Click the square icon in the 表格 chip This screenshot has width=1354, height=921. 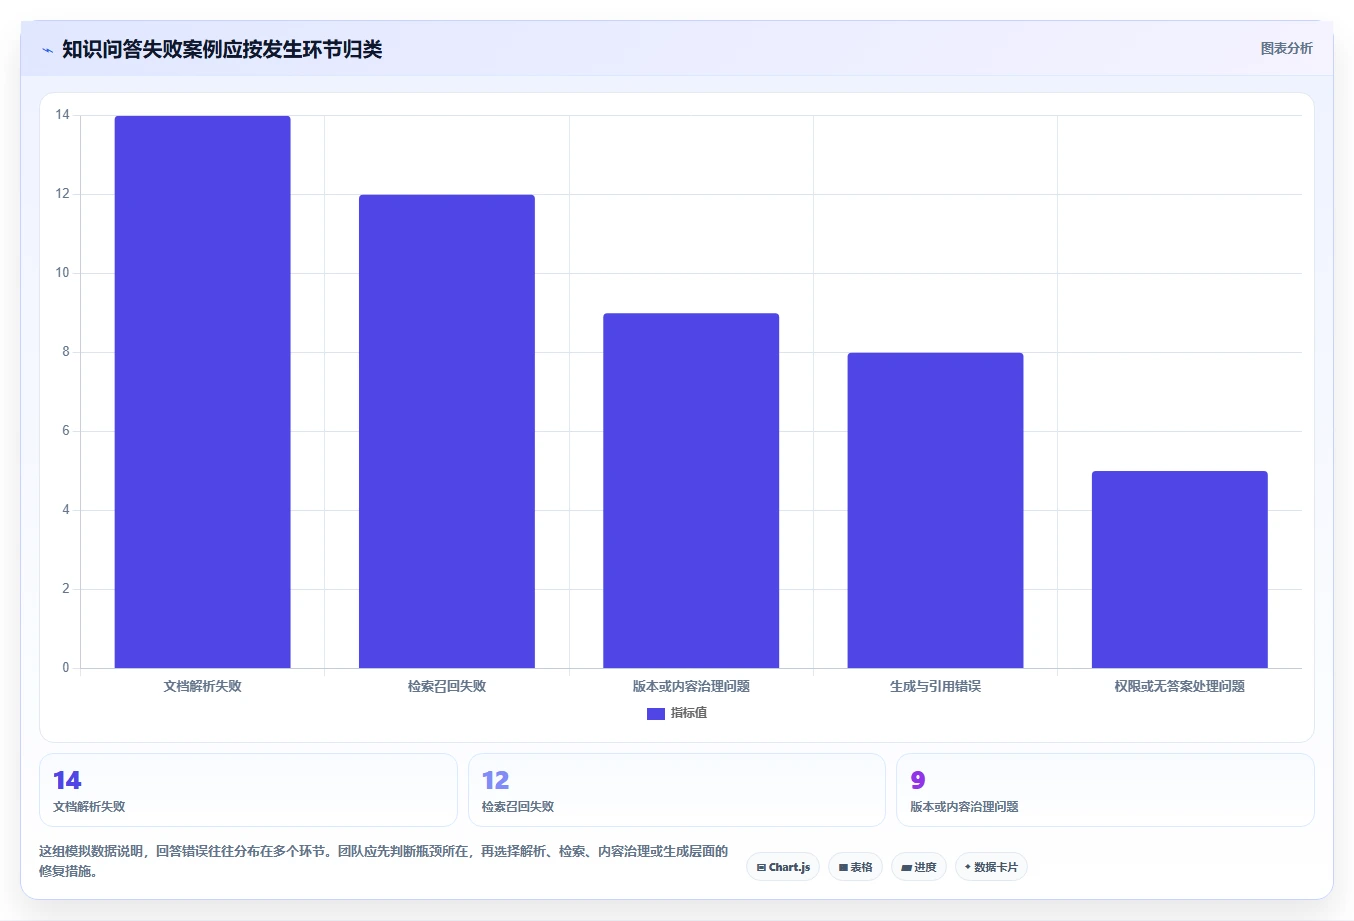point(843,868)
